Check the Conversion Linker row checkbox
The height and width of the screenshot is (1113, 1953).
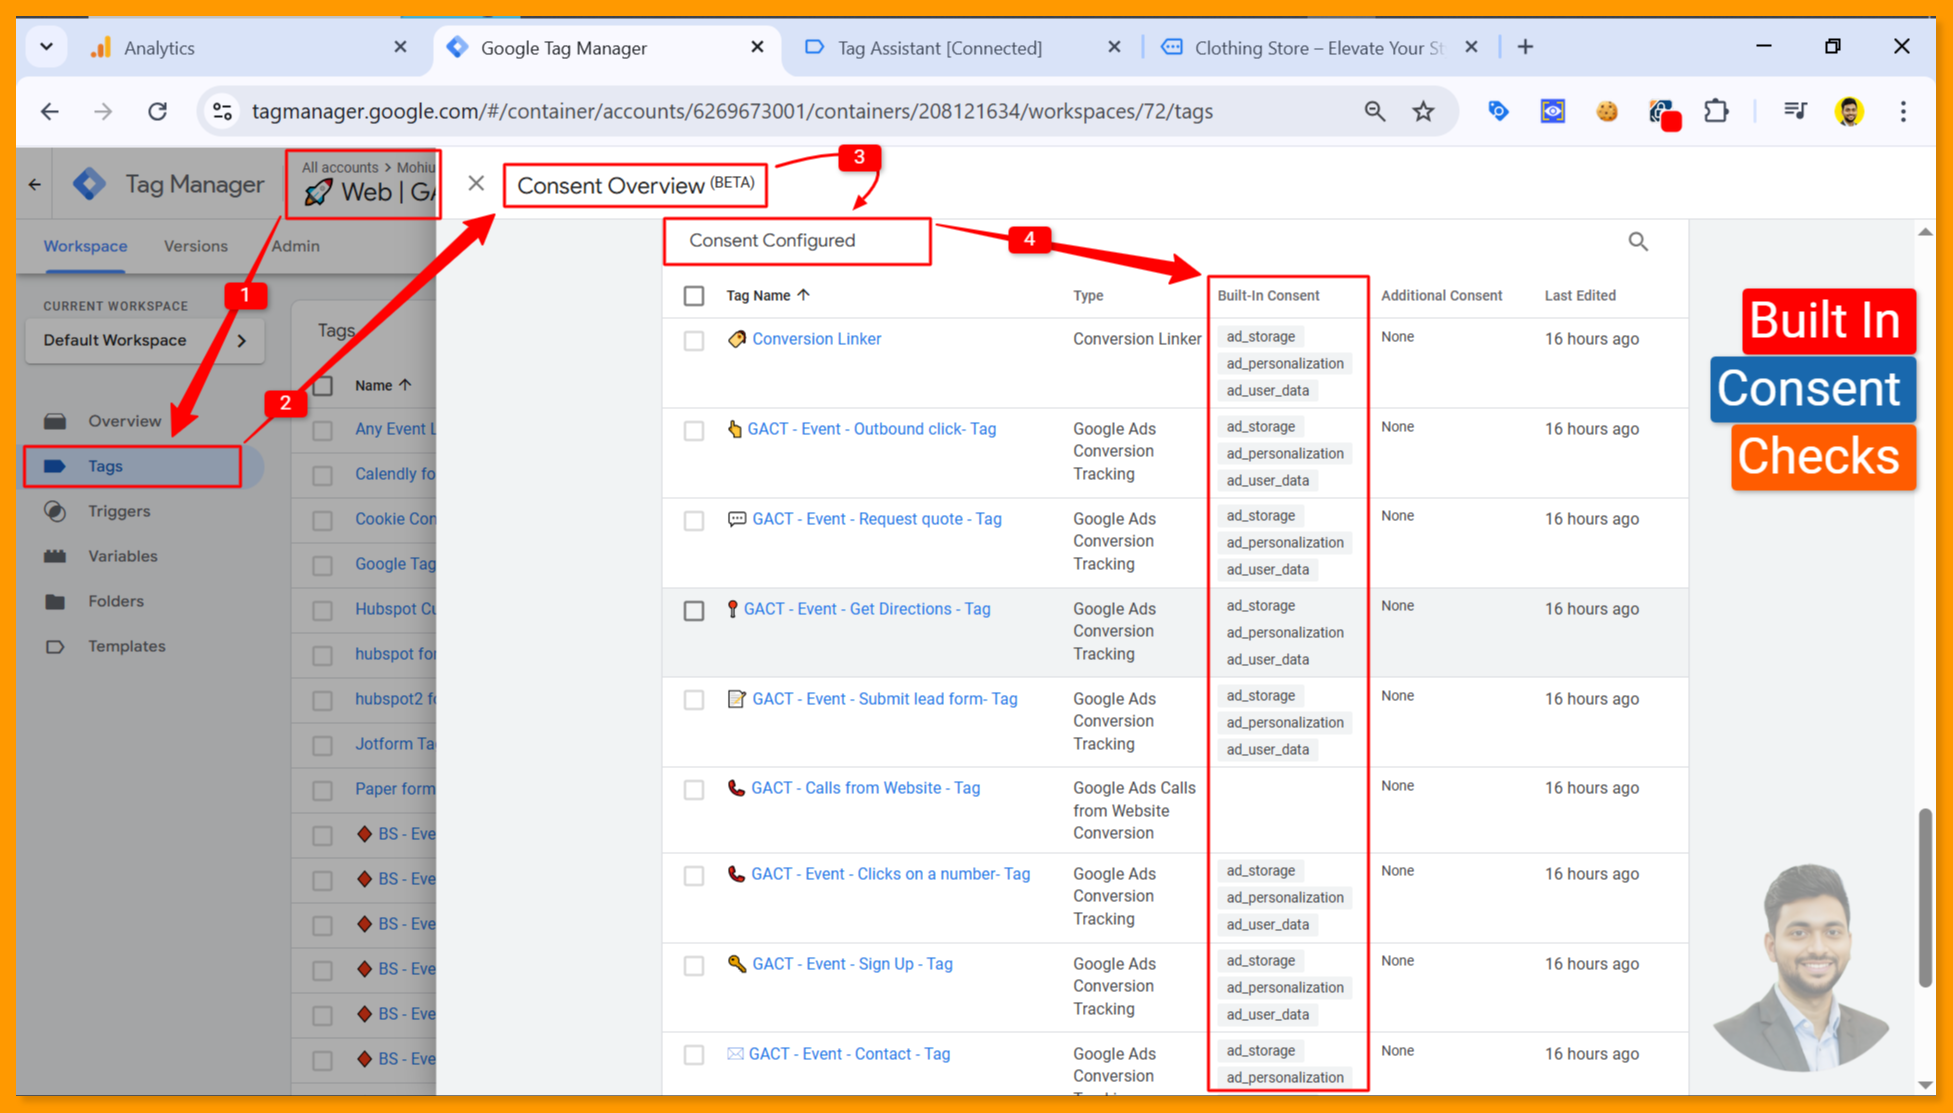tap(693, 340)
